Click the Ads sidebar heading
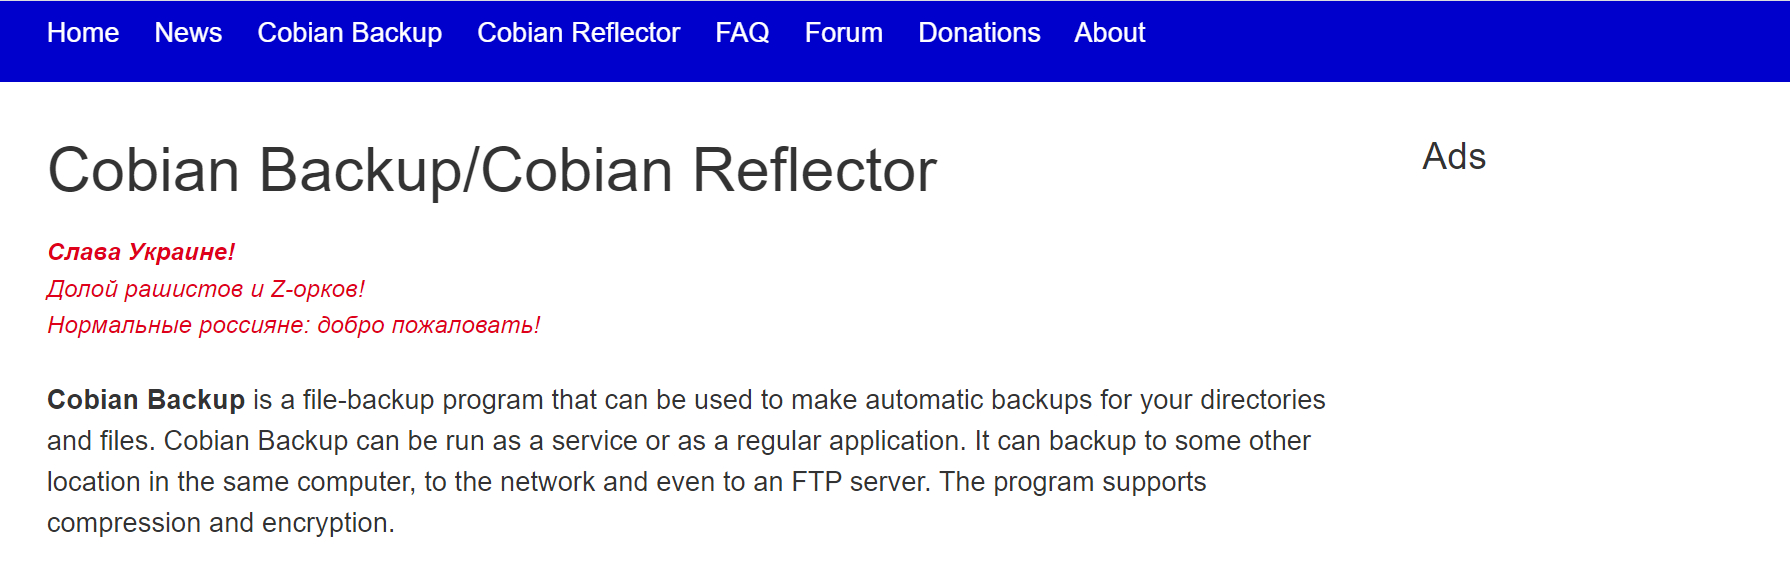 [1454, 157]
